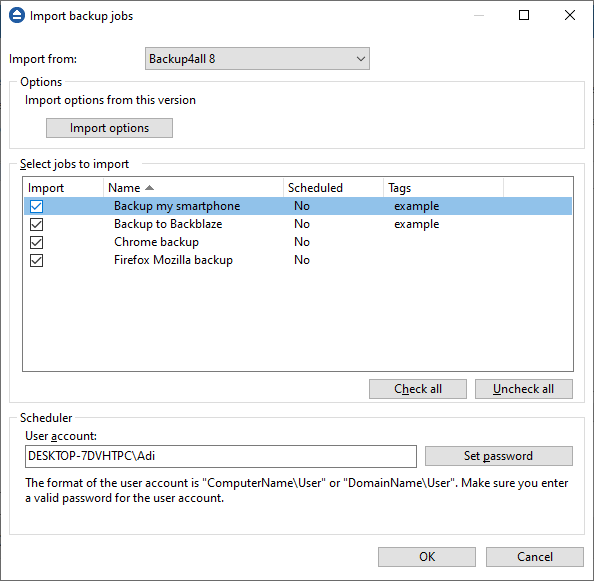The width and height of the screenshot is (594, 581).
Task: Uncheck the Backup my smartphone checkbox
Action: click(x=36, y=206)
